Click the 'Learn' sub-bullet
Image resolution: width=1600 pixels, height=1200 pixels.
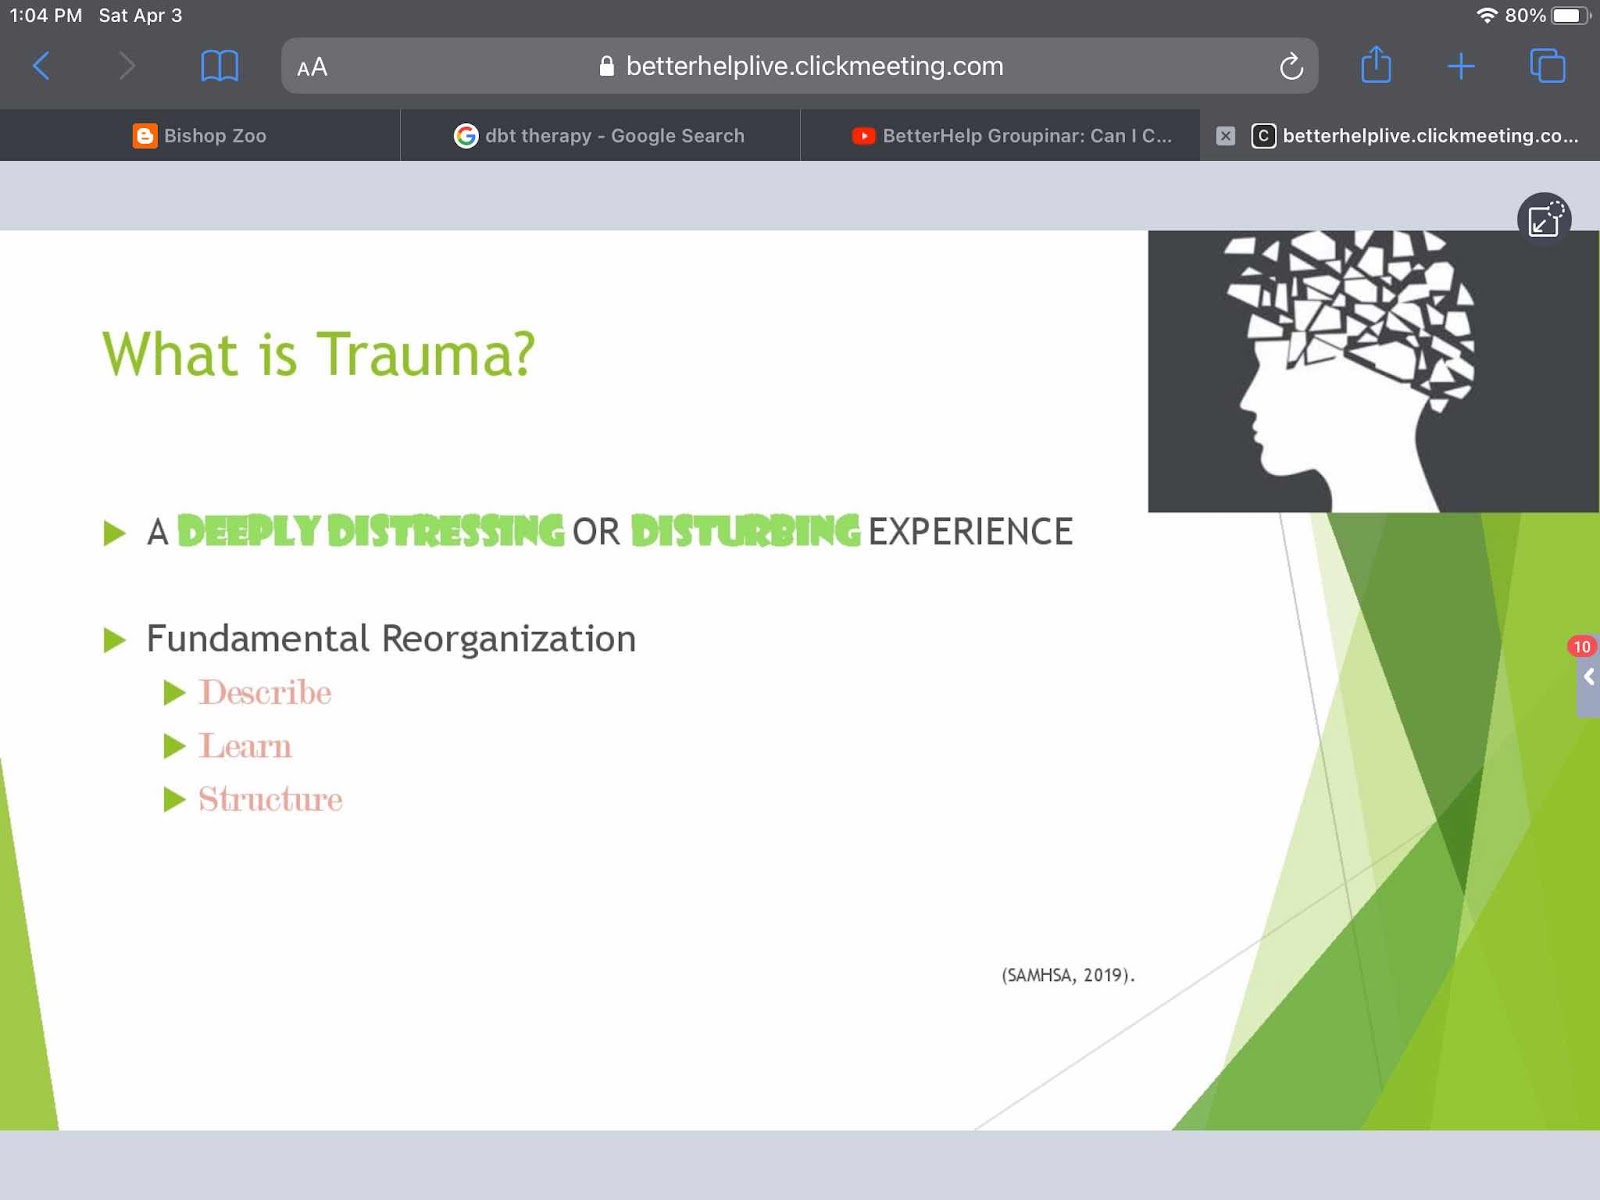(x=245, y=746)
